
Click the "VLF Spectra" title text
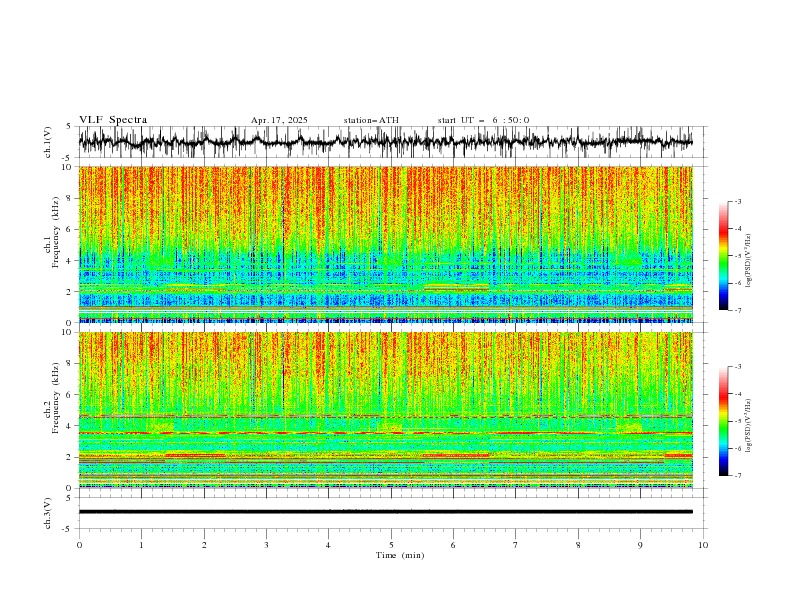coord(113,120)
